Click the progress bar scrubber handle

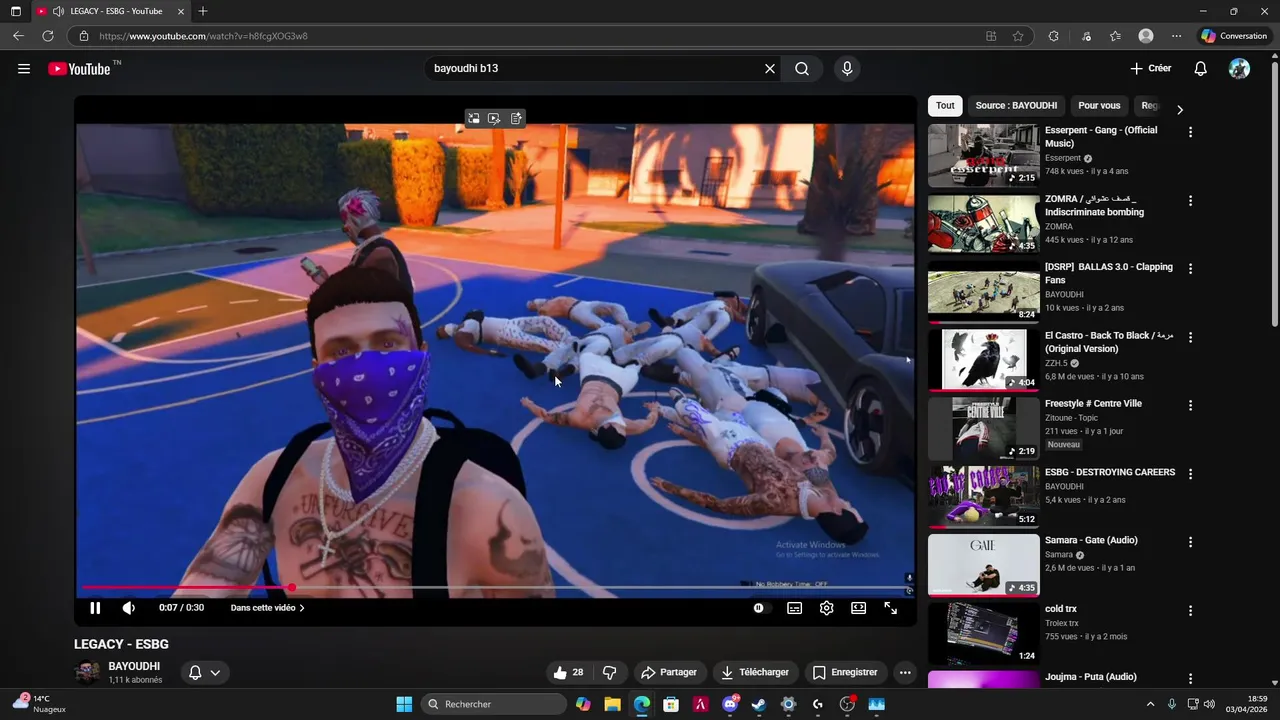(291, 588)
